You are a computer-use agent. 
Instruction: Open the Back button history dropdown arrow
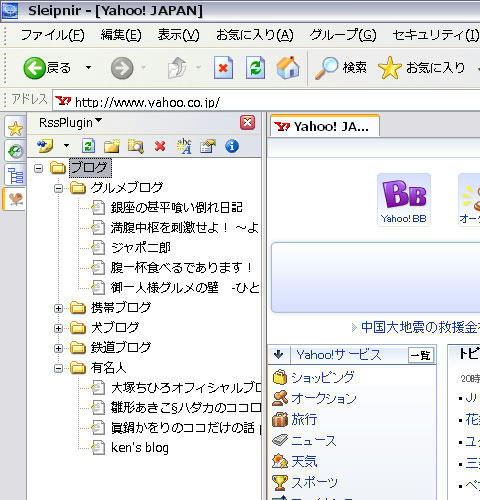tap(88, 68)
